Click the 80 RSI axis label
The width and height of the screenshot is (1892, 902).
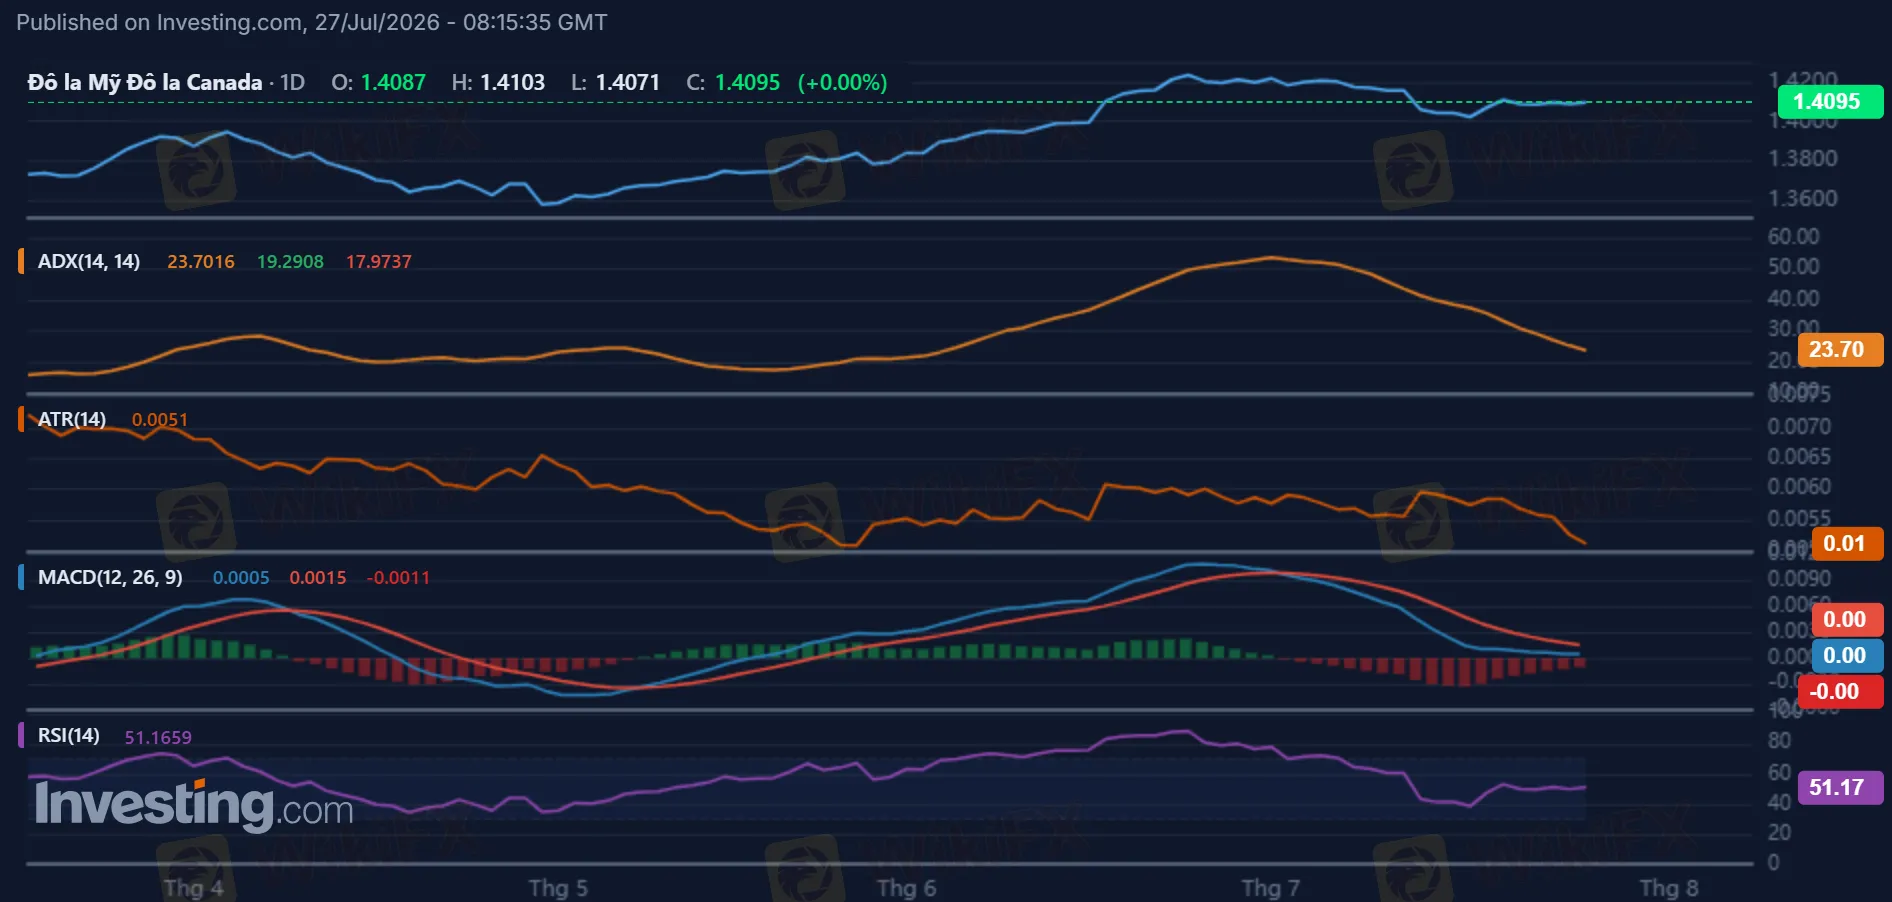coord(1779,740)
